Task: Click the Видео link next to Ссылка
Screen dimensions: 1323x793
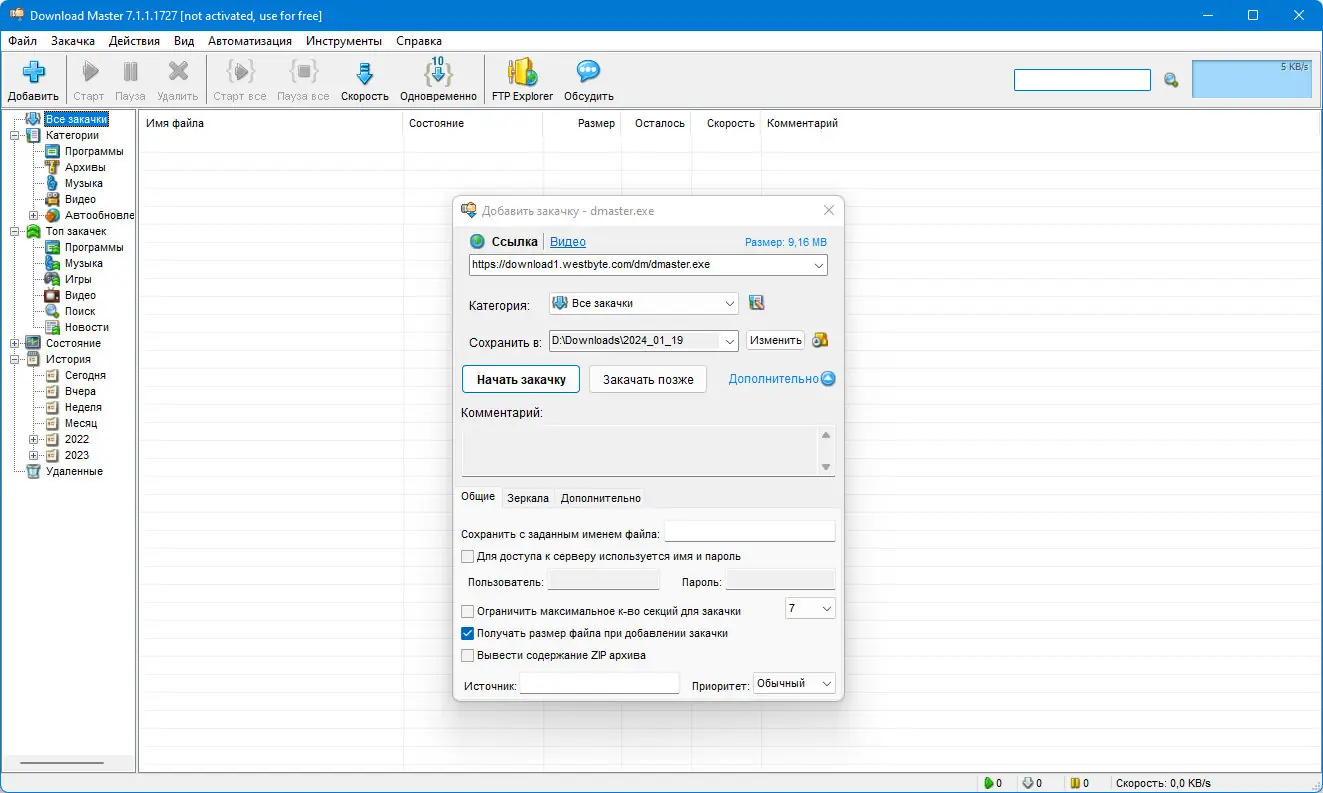Action: [568, 242]
